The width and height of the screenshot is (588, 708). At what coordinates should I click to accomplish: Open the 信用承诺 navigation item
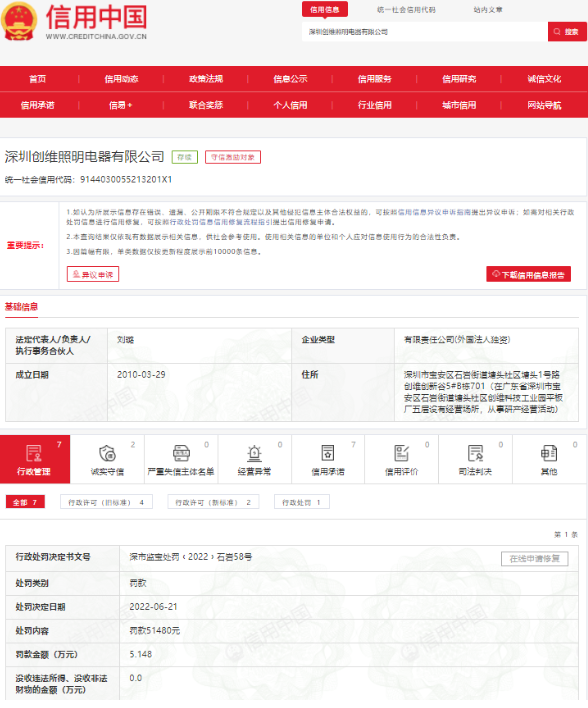tap(37, 105)
